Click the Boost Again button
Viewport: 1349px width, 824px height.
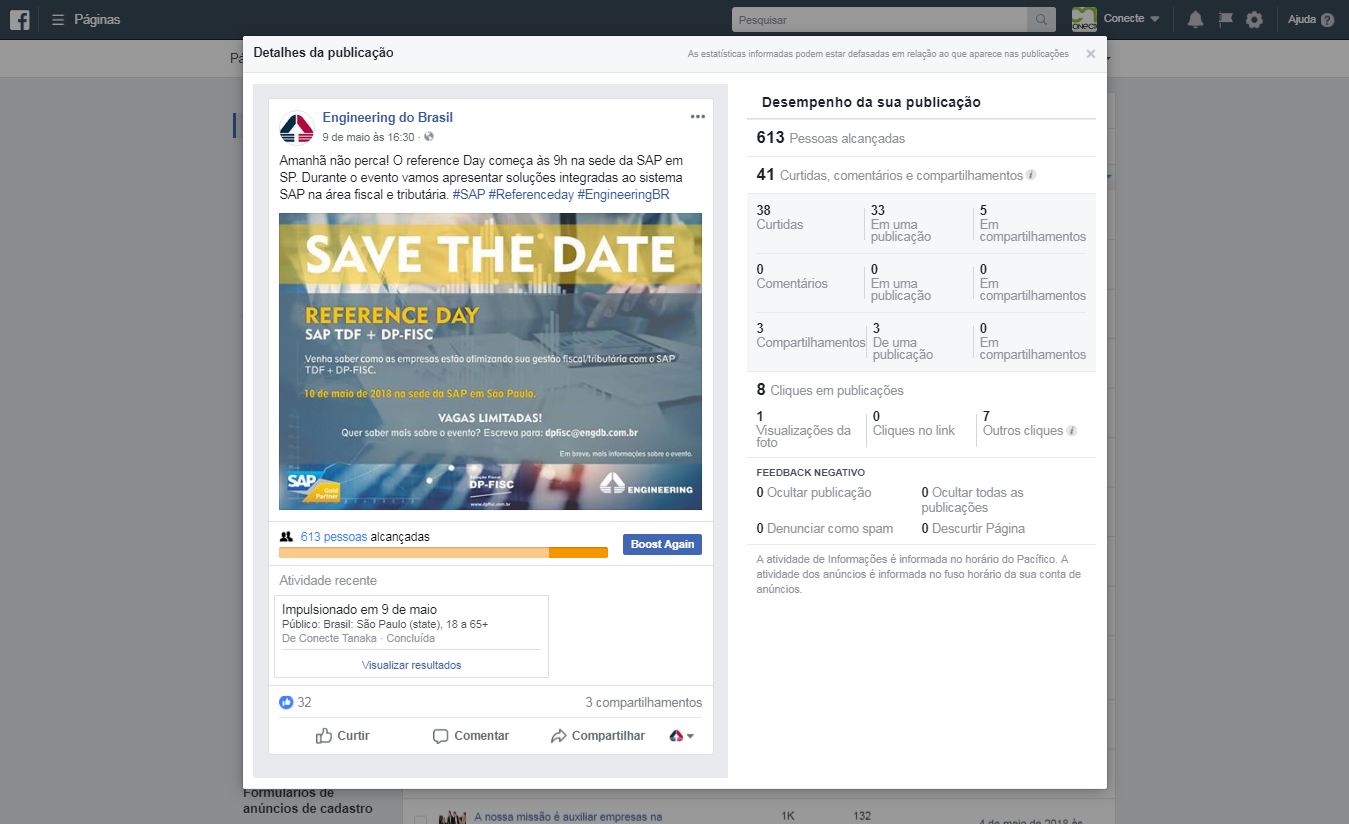[662, 544]
